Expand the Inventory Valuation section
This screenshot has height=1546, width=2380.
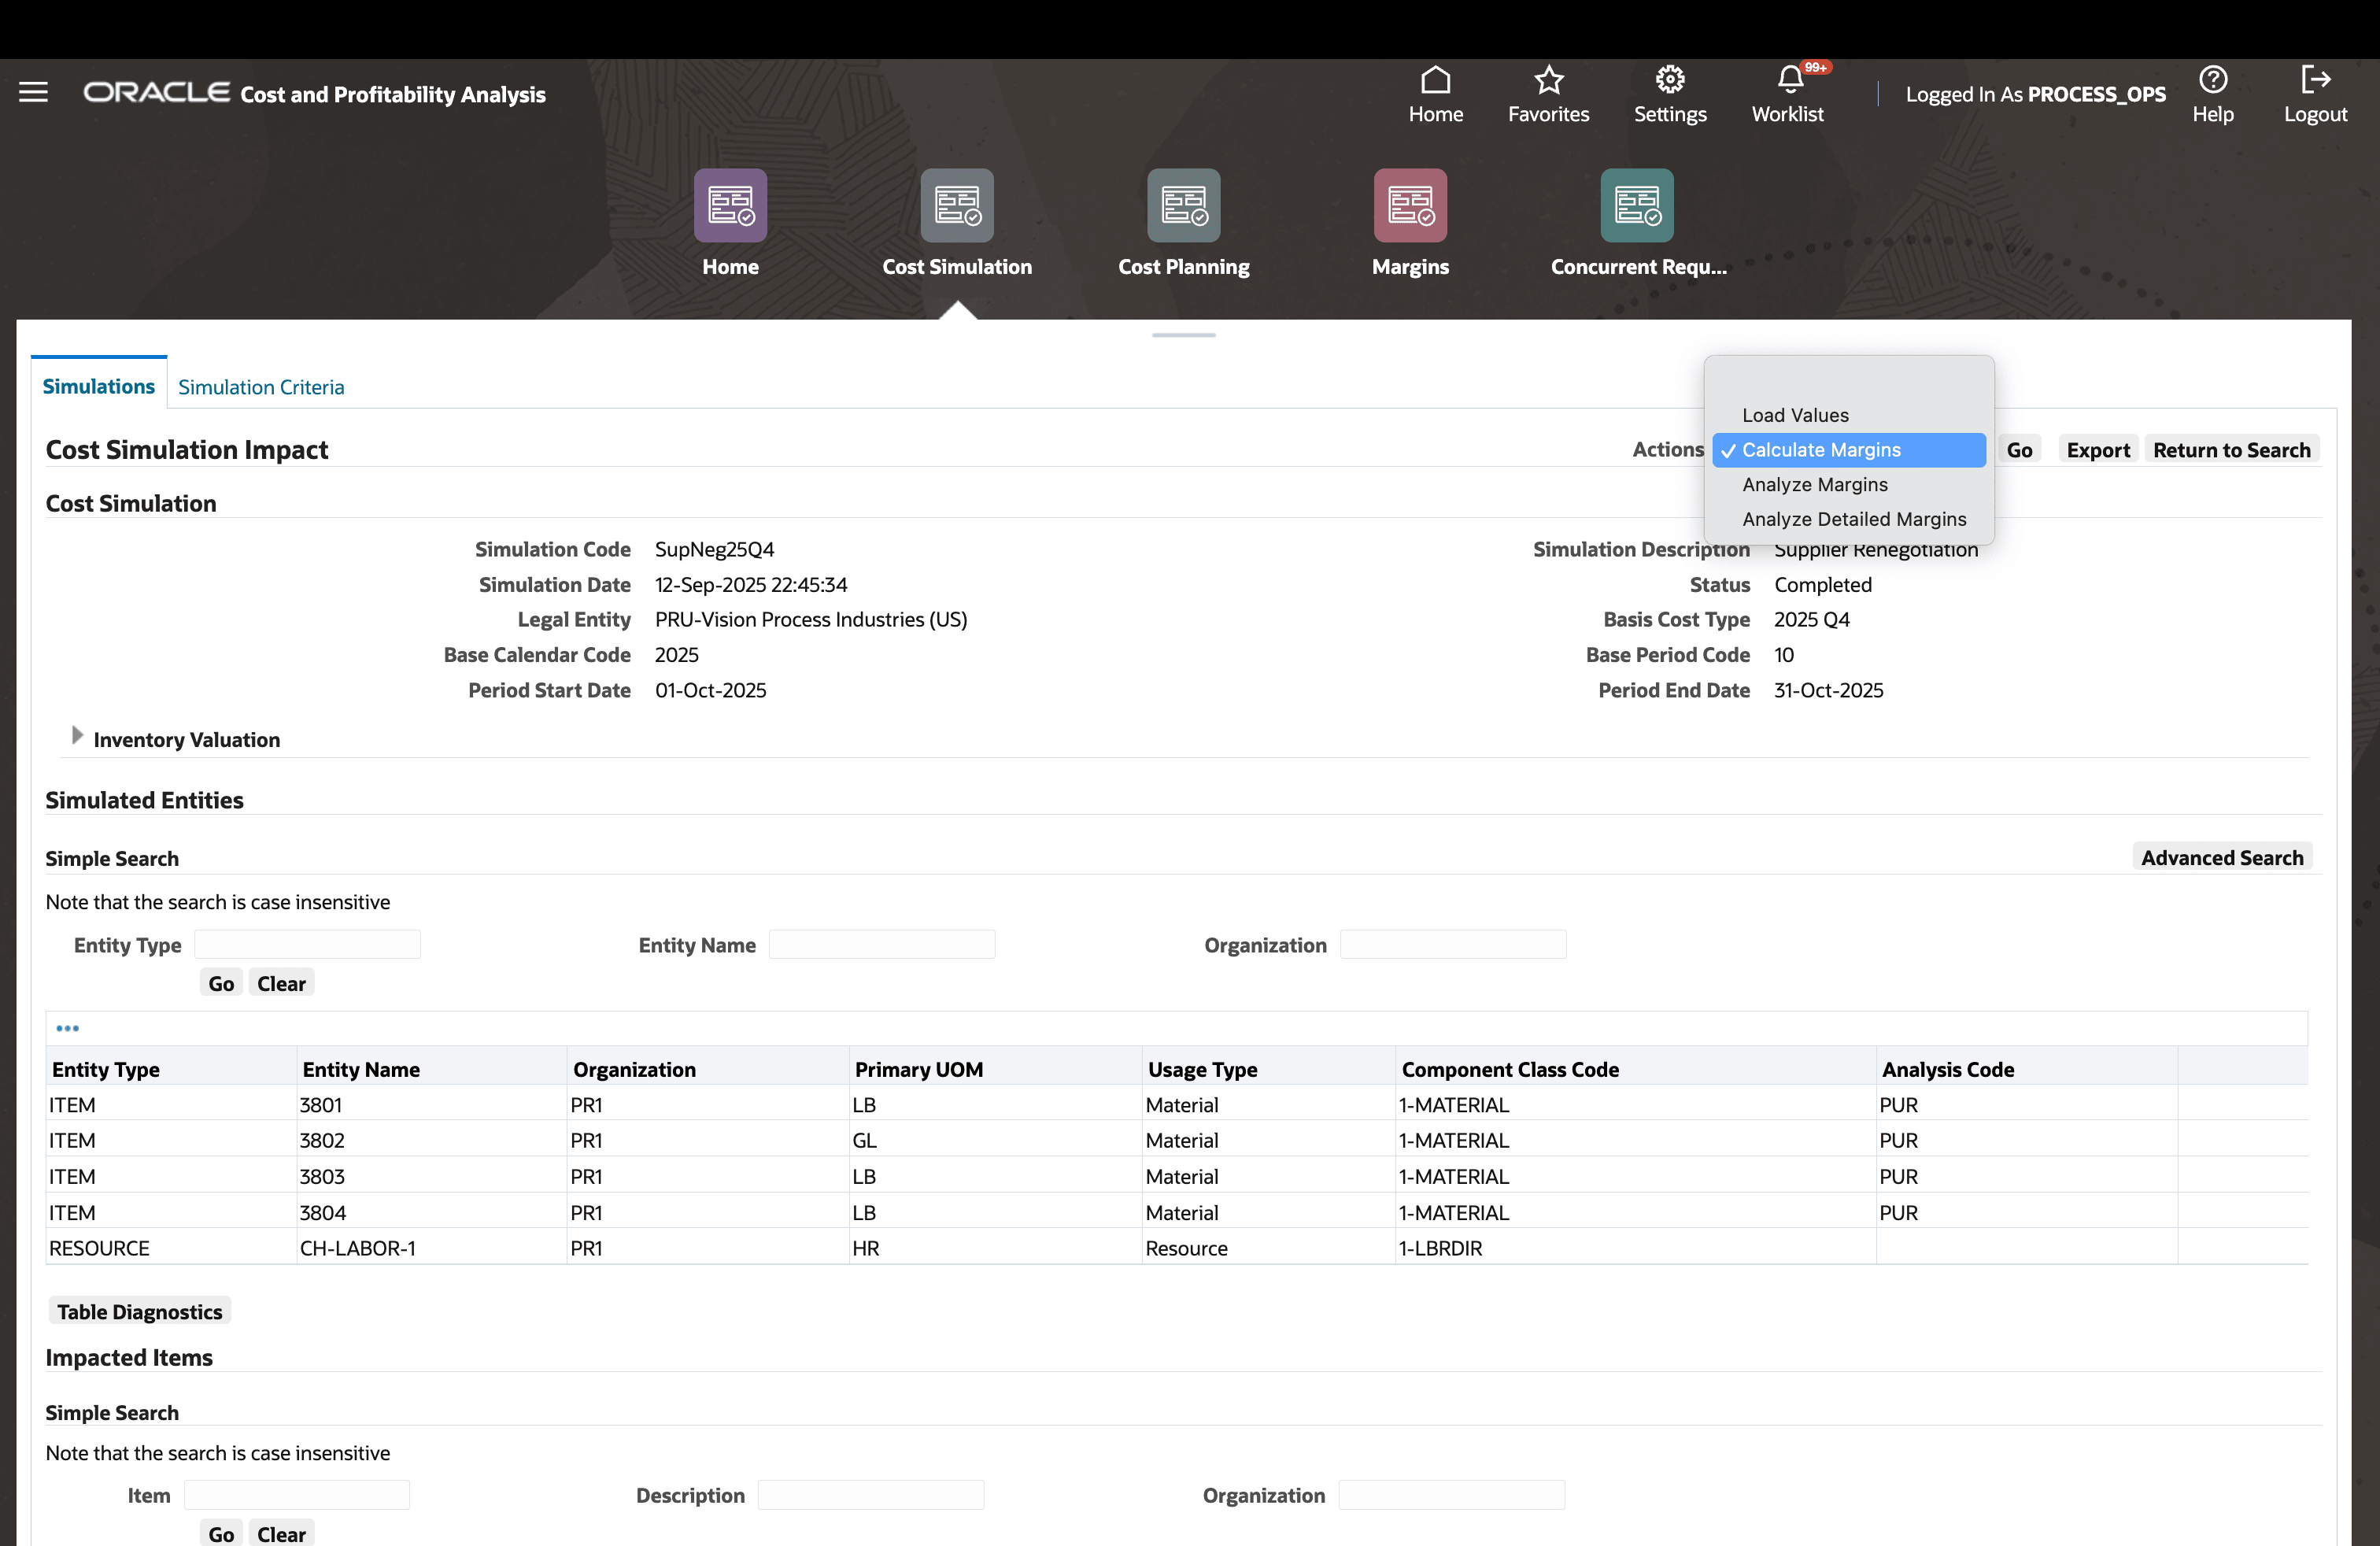77,736
